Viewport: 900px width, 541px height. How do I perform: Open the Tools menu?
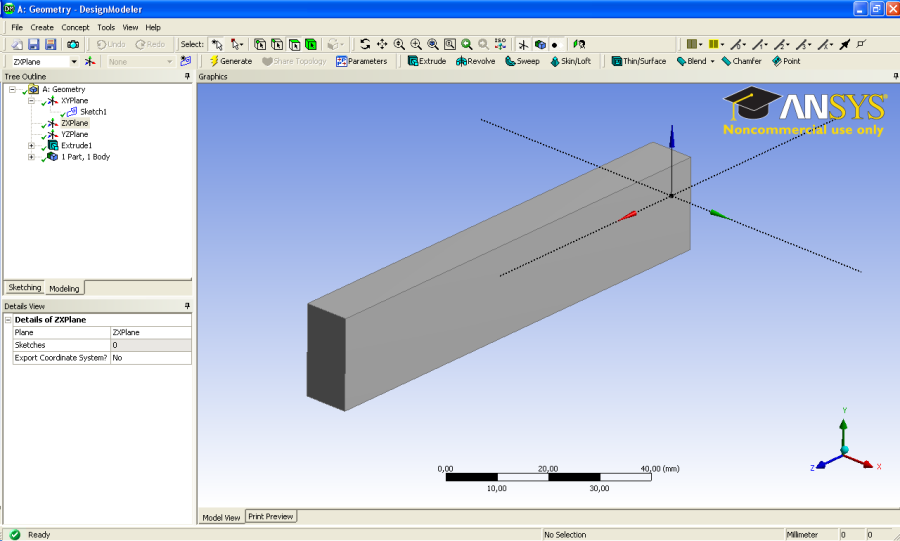coord(106,28)
